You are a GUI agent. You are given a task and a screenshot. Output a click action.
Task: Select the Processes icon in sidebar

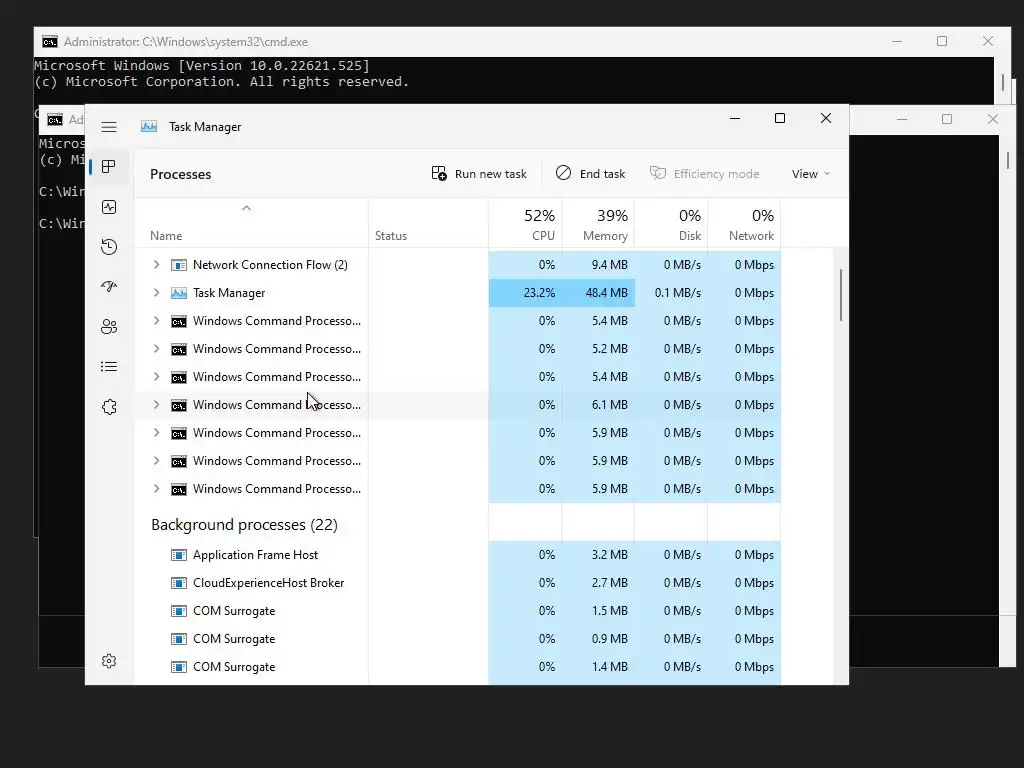pos(109,167)
